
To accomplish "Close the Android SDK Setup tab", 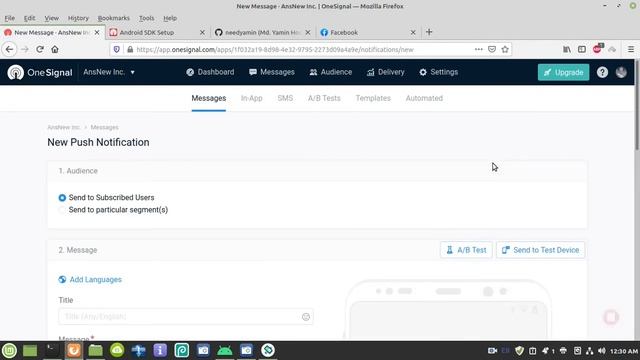I will coord(202,32).
